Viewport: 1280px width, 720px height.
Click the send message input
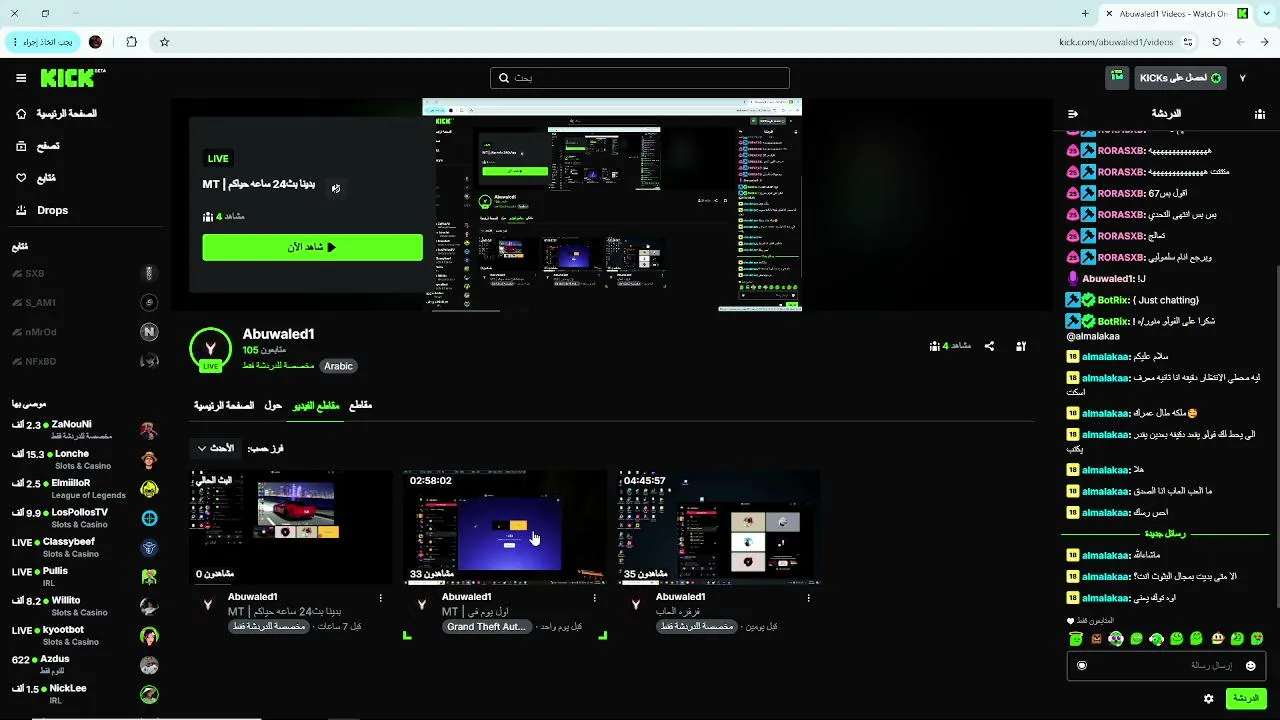[1166, 665]
